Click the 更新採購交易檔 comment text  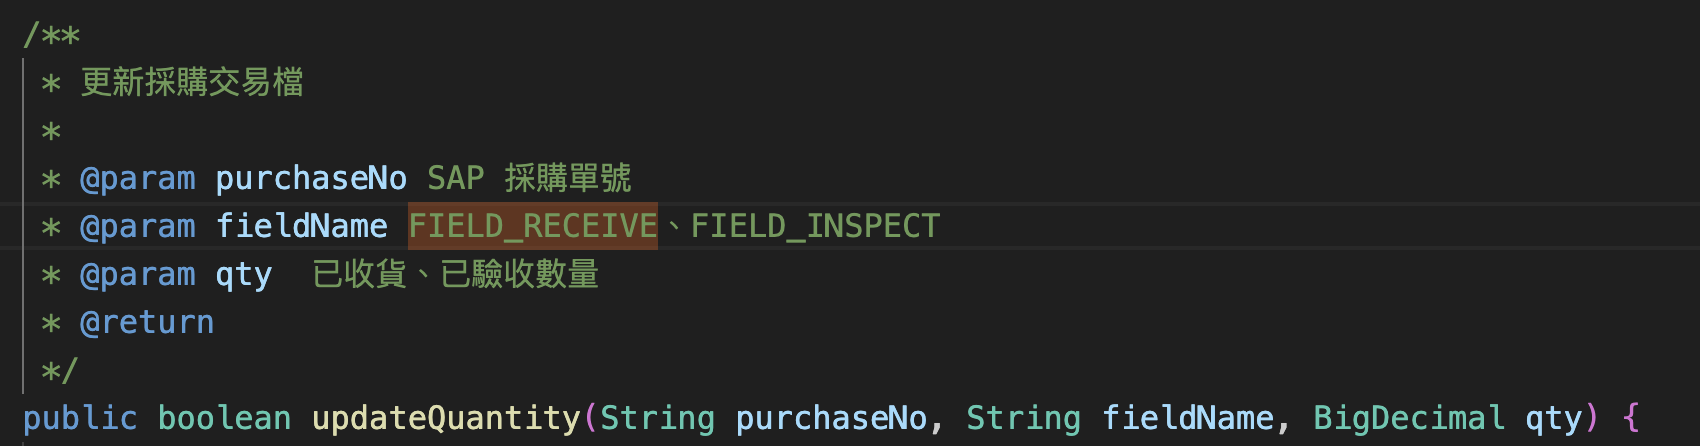192,82
